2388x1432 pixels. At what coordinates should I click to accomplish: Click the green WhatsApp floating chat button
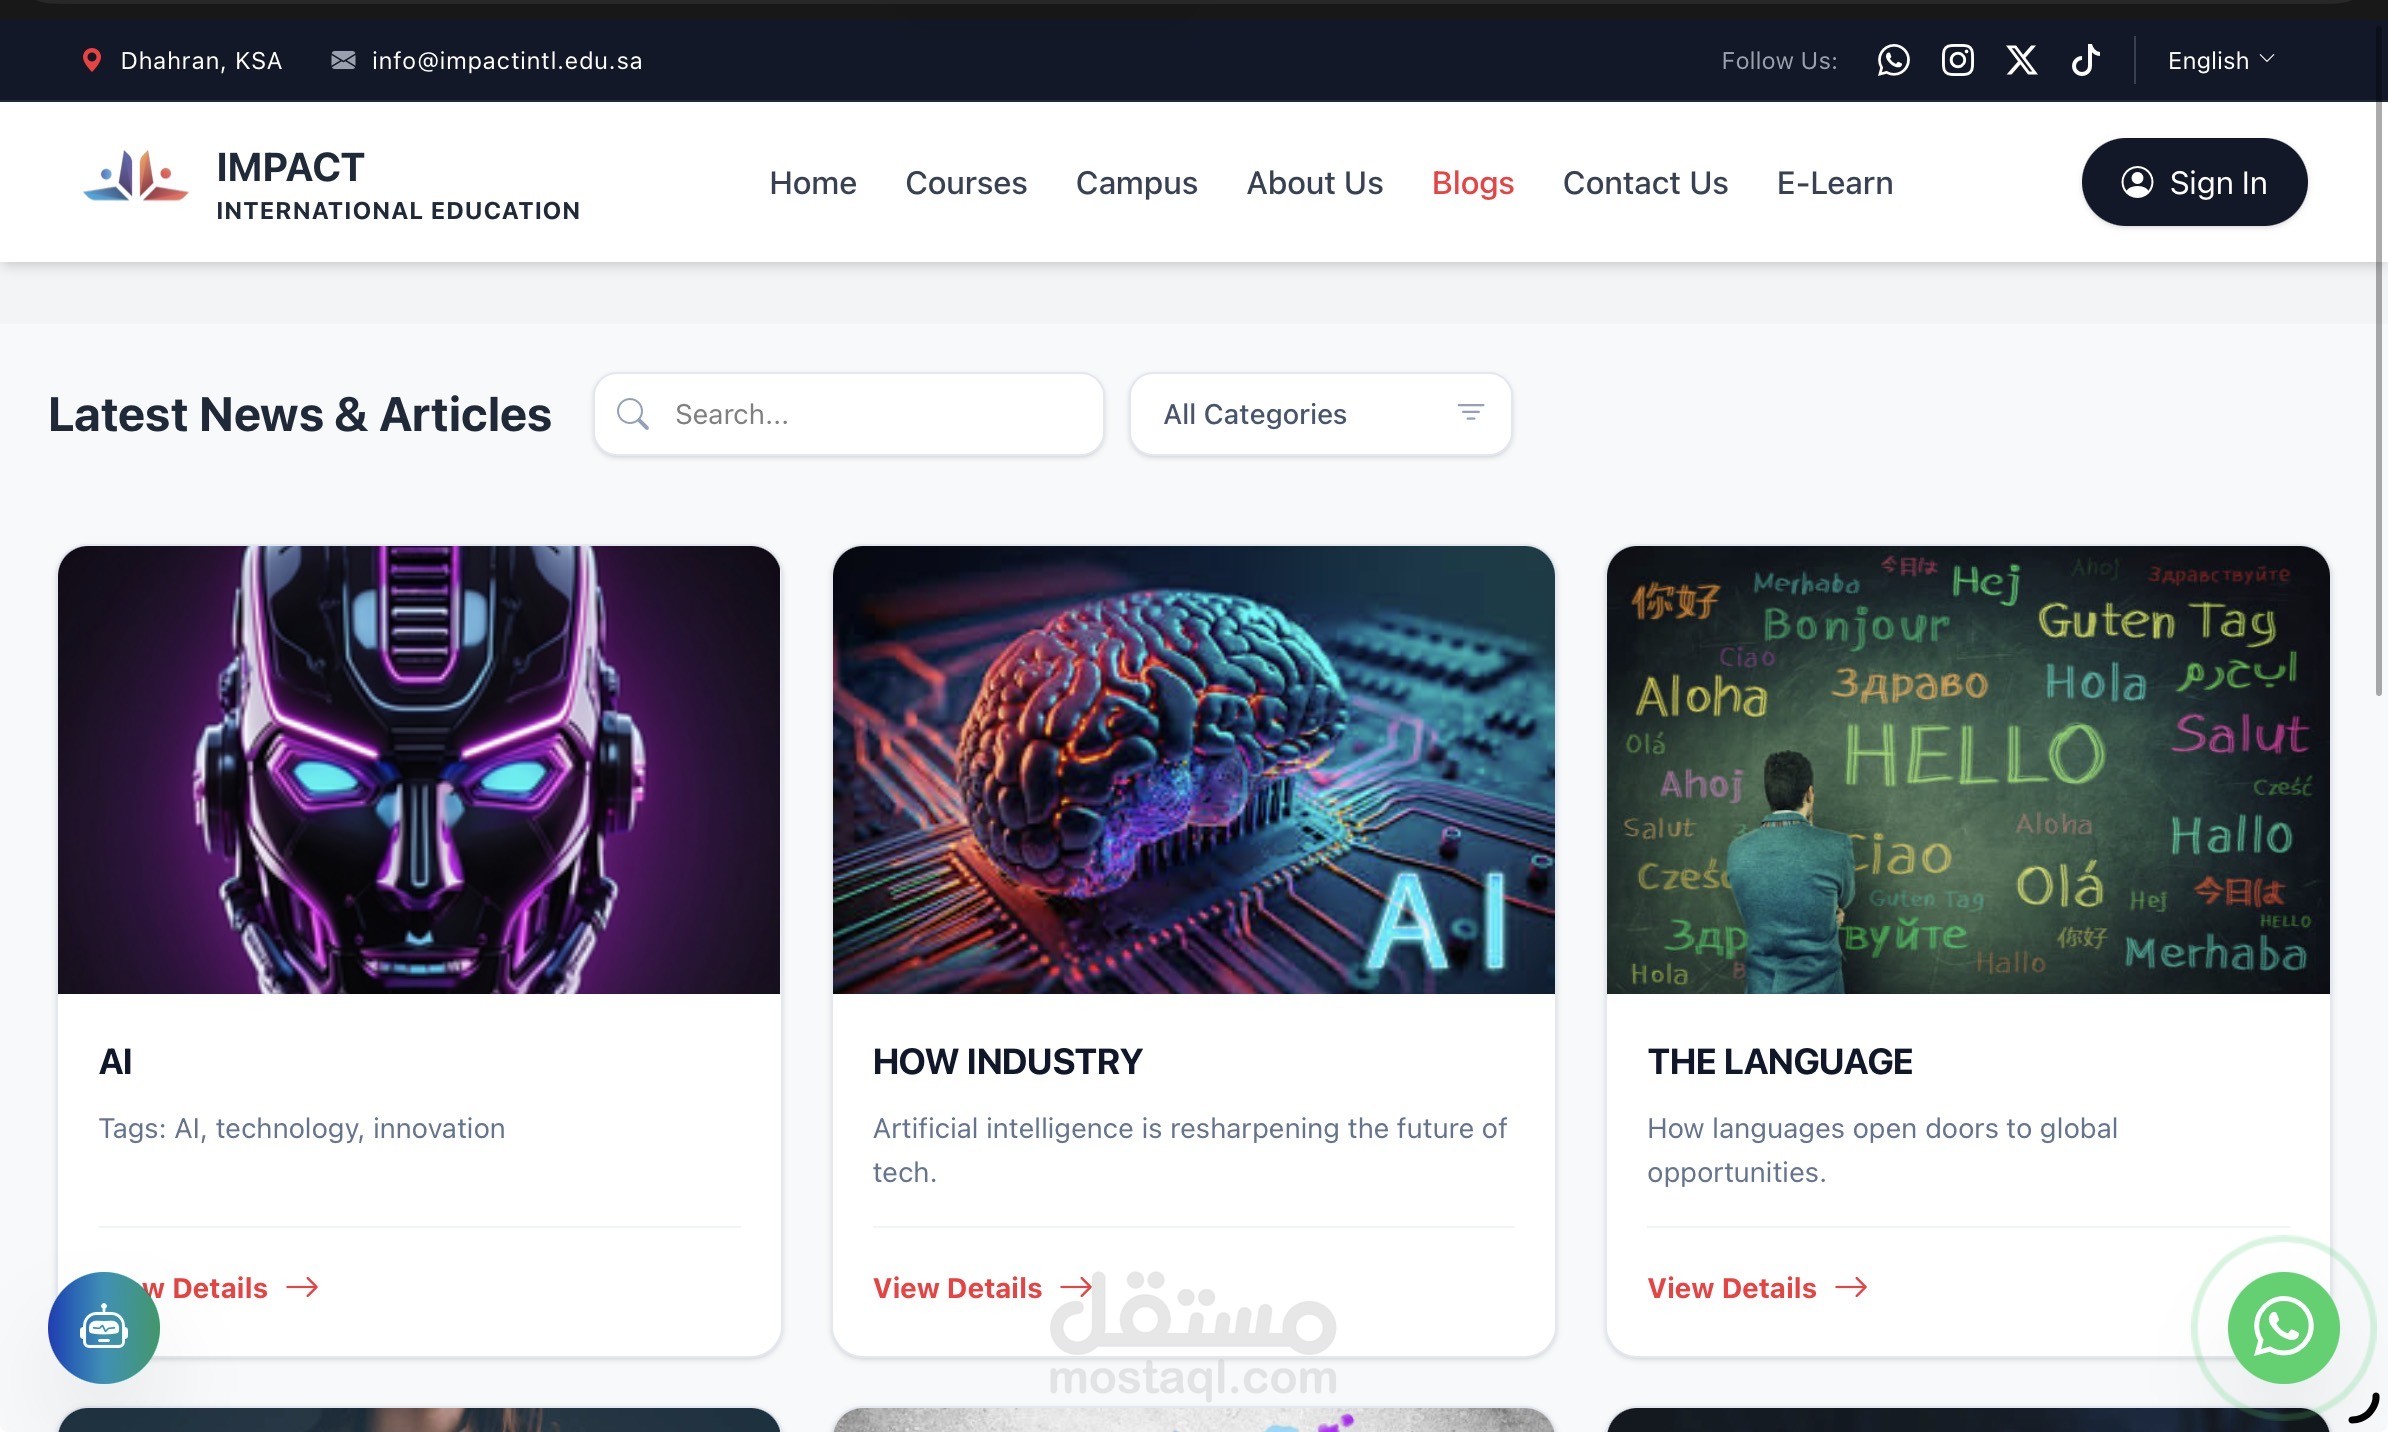2283,1327
